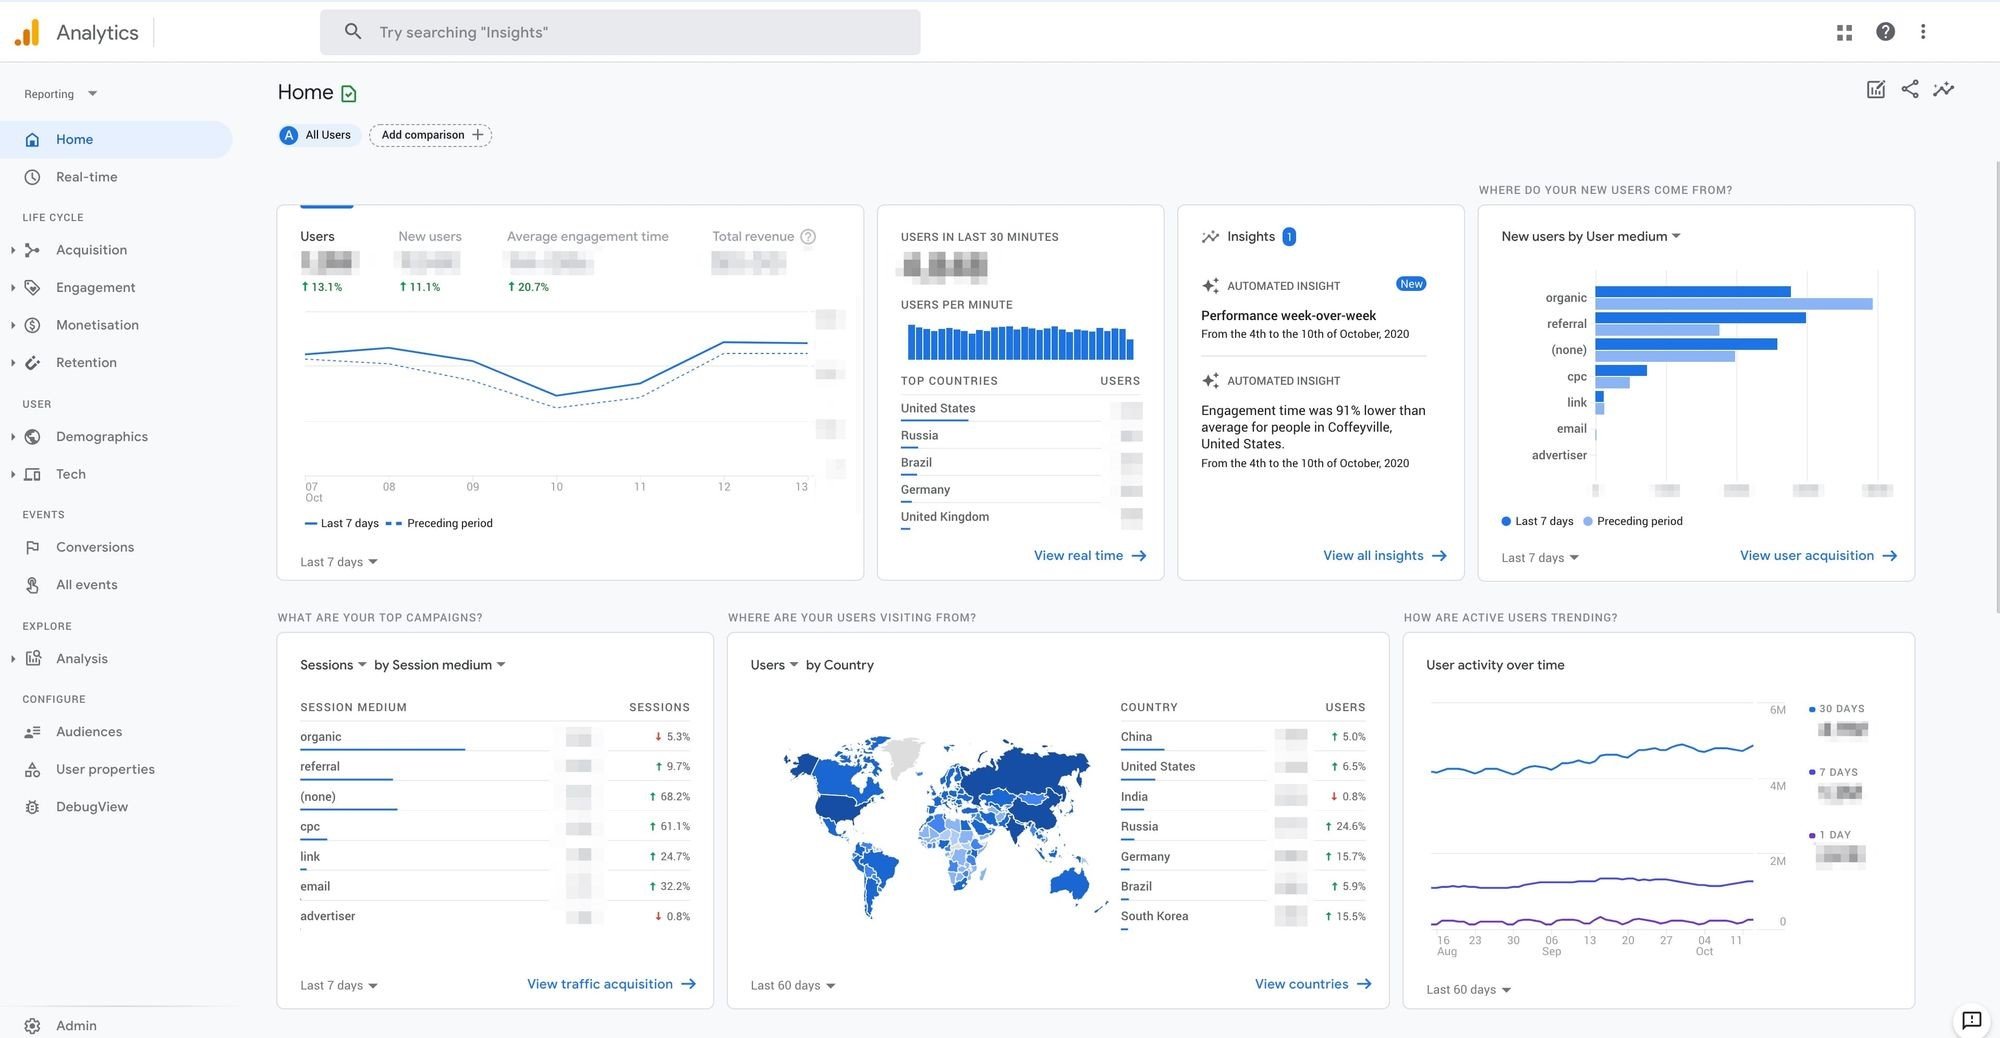Viewport: 2000px width, 1038px height.
Task: Expand the Demographics tree item
Action: [x=13, y=437]
